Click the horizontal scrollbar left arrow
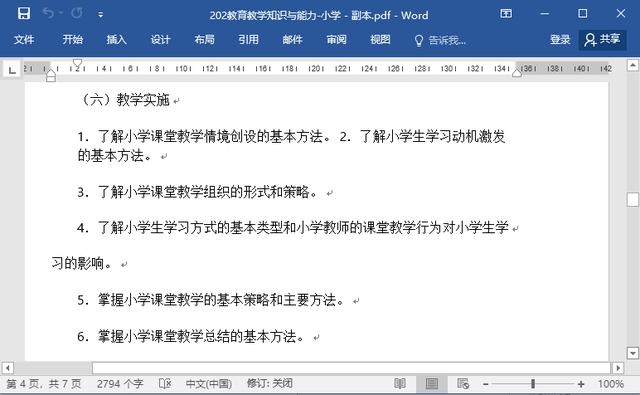This screenshot has height=395, width=640. click(x=7, y=368)
